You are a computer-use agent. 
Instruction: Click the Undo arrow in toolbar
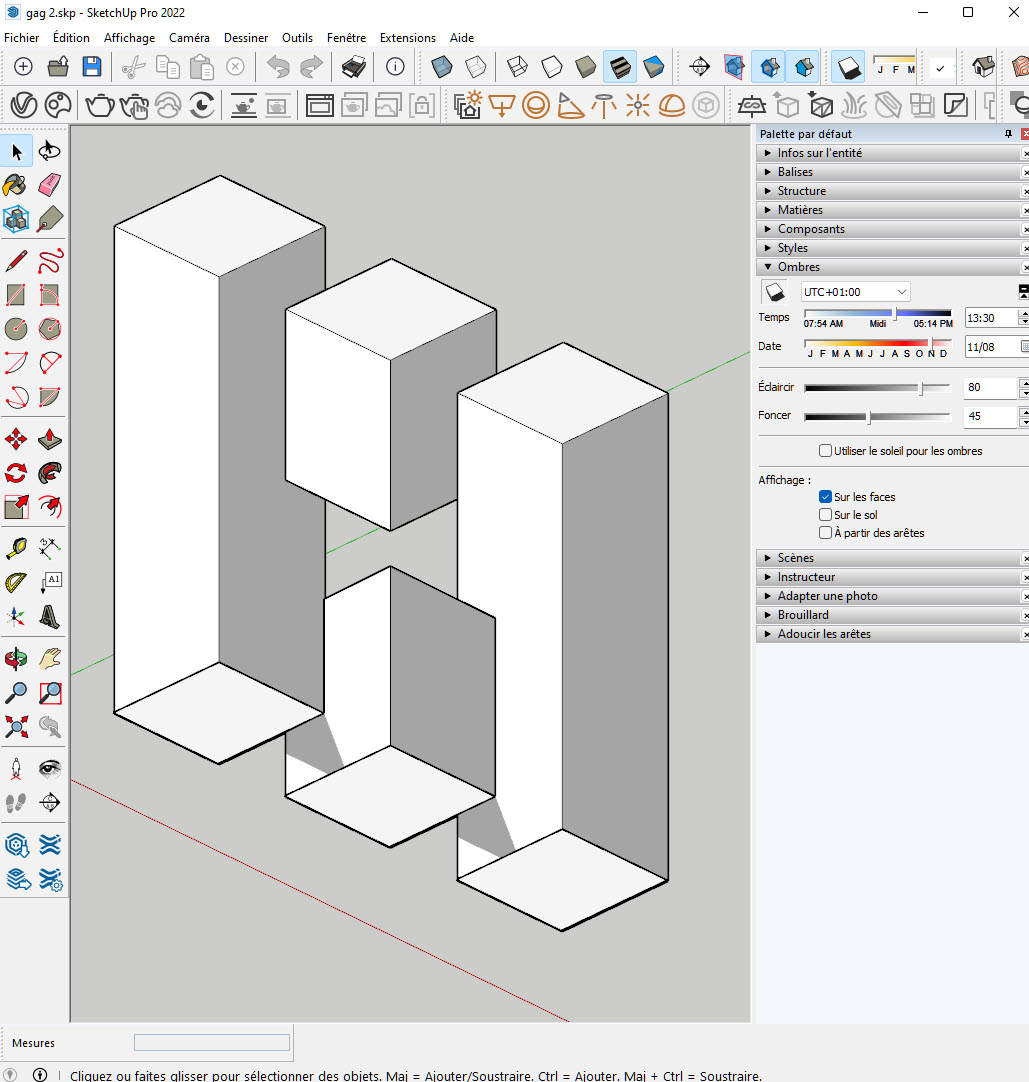coord(278,67)
